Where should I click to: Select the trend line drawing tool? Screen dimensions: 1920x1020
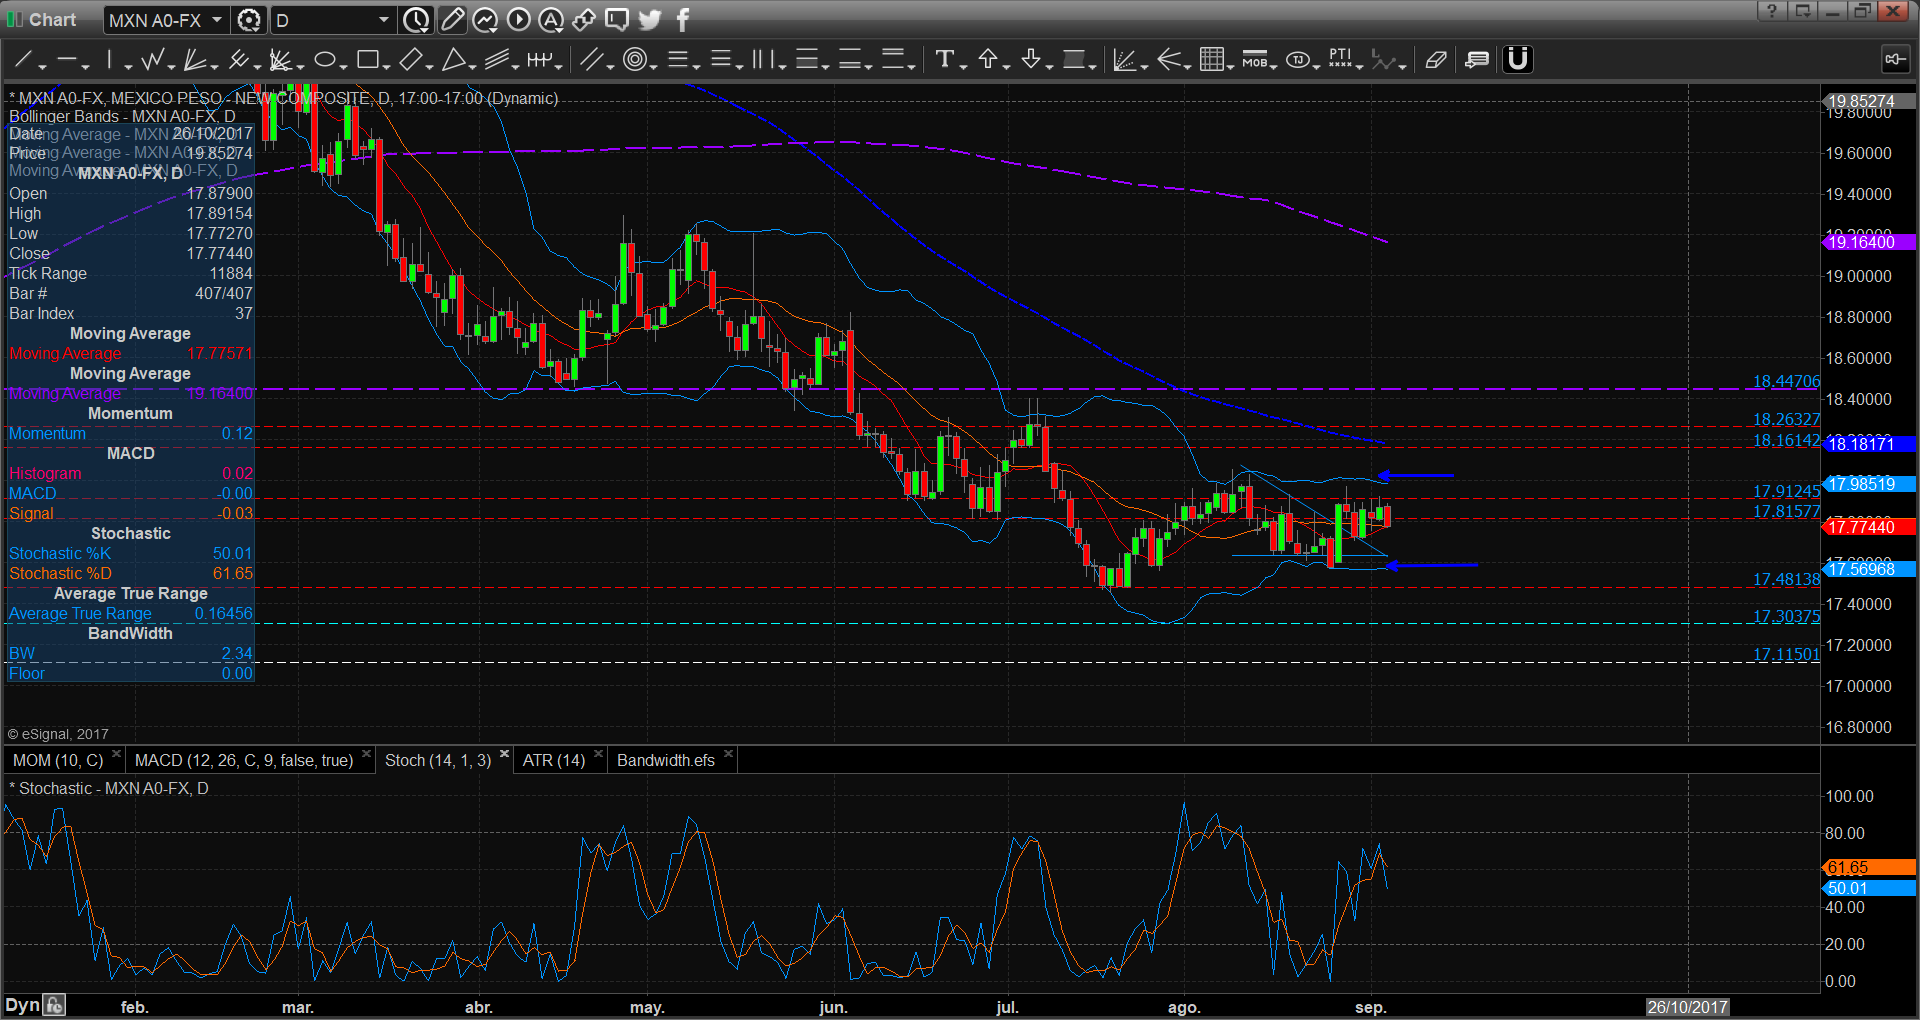[x=23, y=60]
